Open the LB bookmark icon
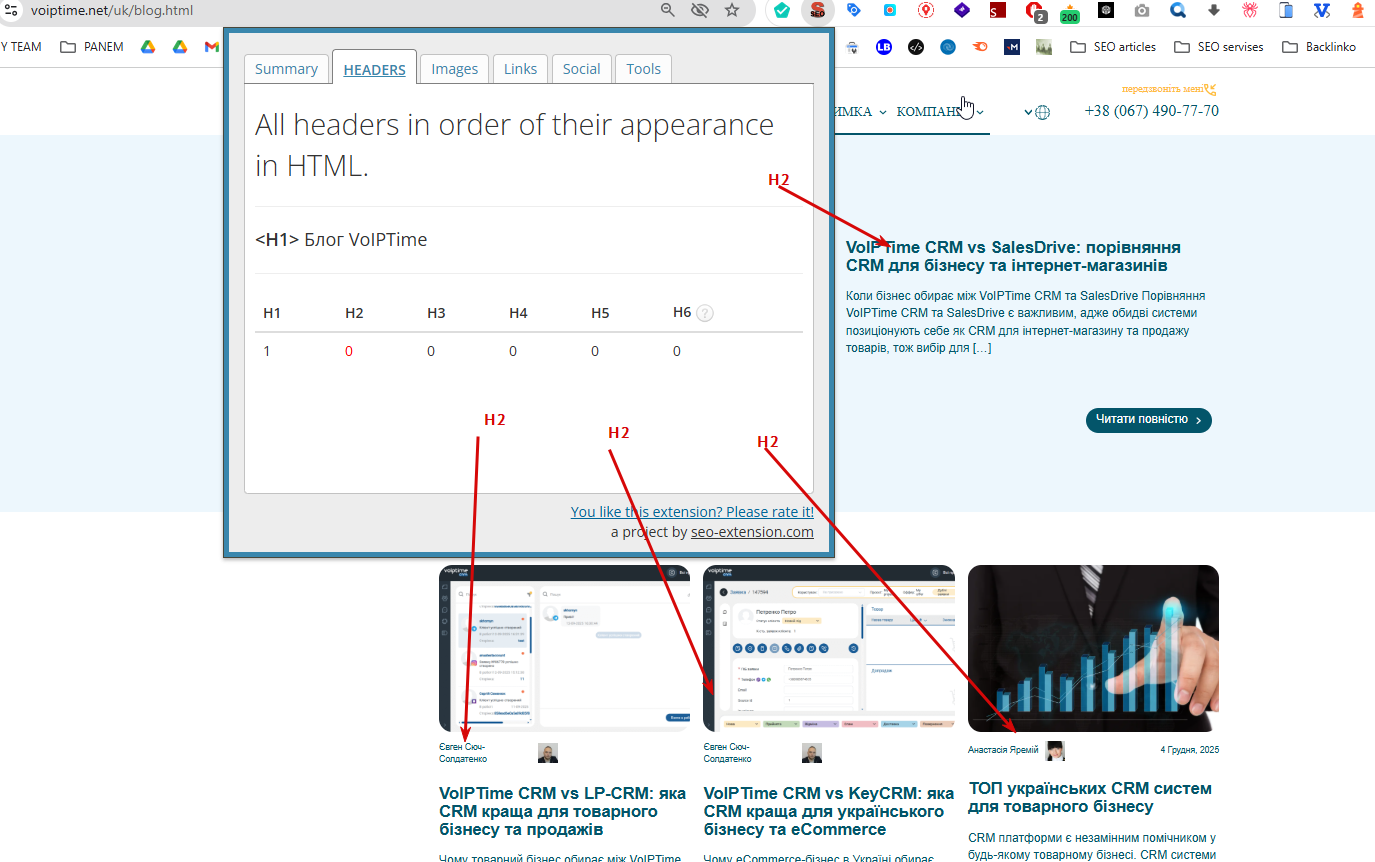 pyautogui.click(x=884, y=46)
